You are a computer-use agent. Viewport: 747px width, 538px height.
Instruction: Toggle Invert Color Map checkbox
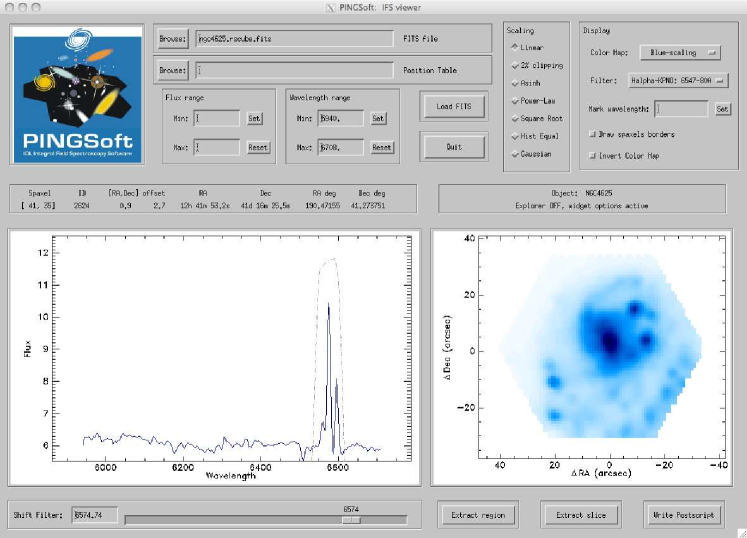tap(593, 155)
